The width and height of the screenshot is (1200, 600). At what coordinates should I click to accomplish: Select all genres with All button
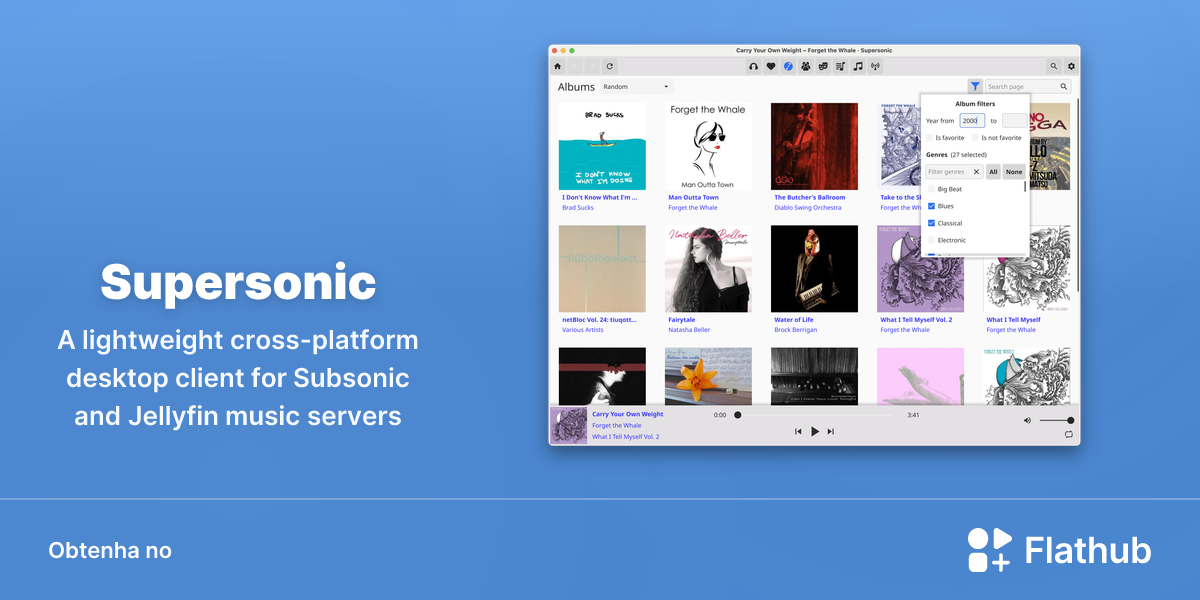point(993,172)
